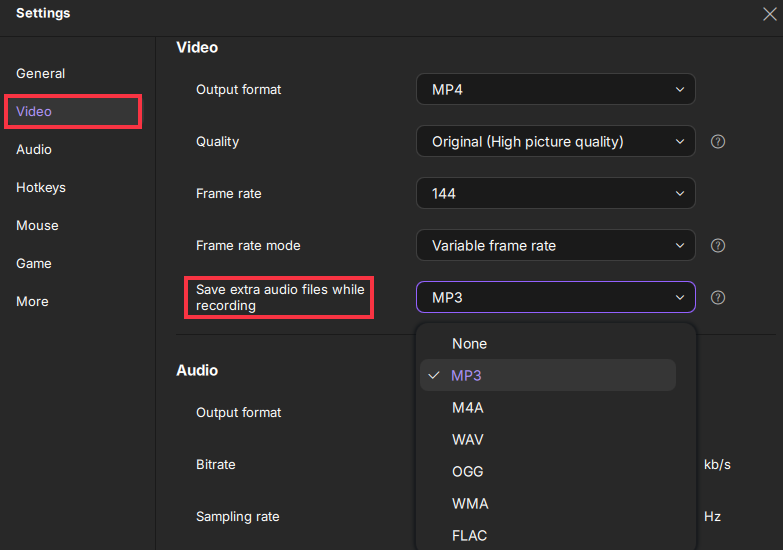Select WAV from the format list
The height and width of the screenshot is (550, 783).
pyautogui.click(x=548, y=440)
